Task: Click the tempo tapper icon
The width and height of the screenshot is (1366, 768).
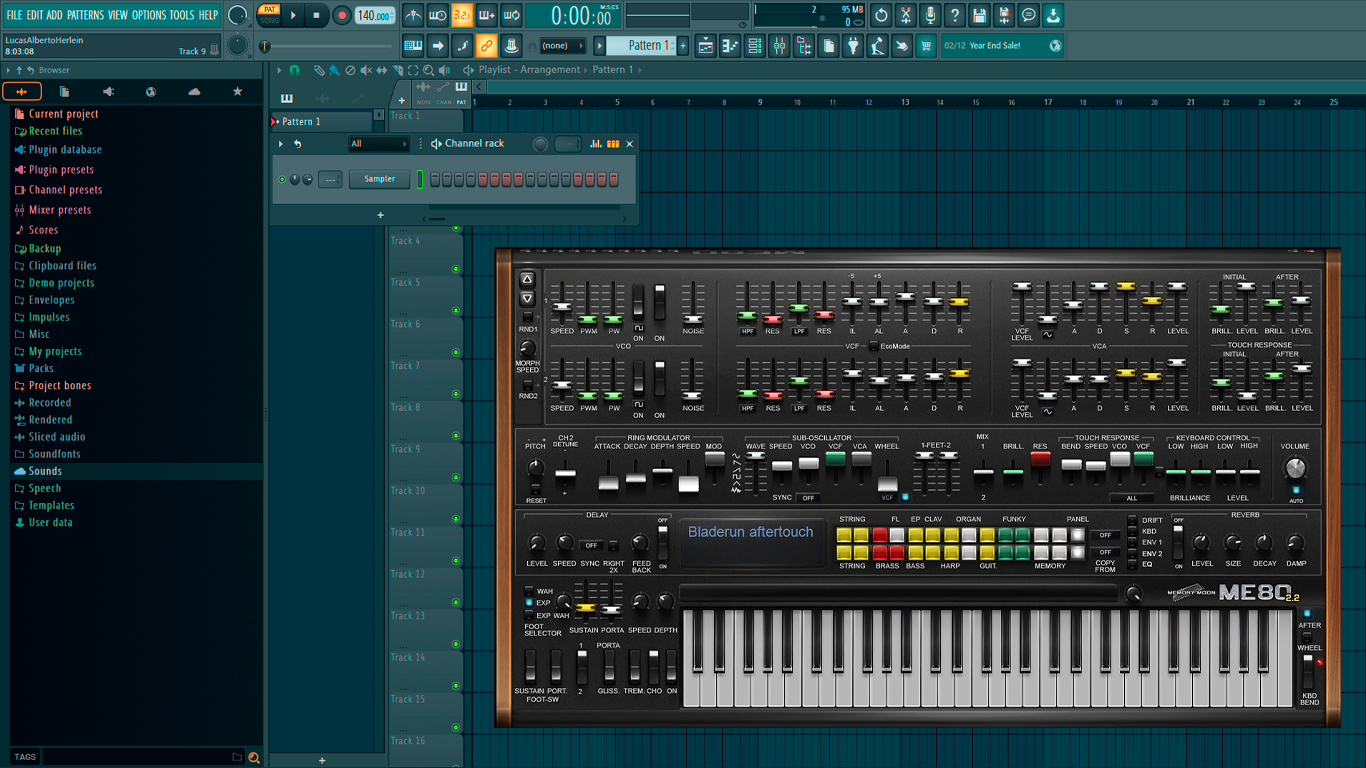Action: [877, 45]
